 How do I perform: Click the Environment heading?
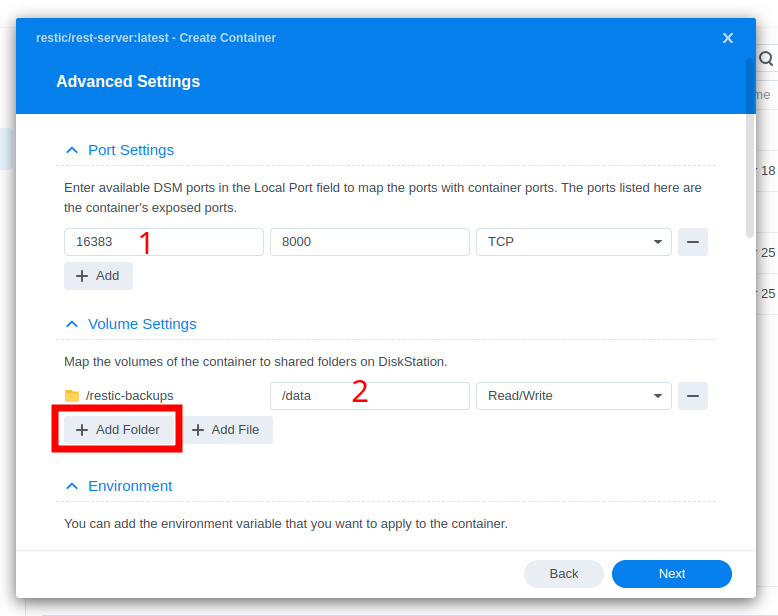130,486
